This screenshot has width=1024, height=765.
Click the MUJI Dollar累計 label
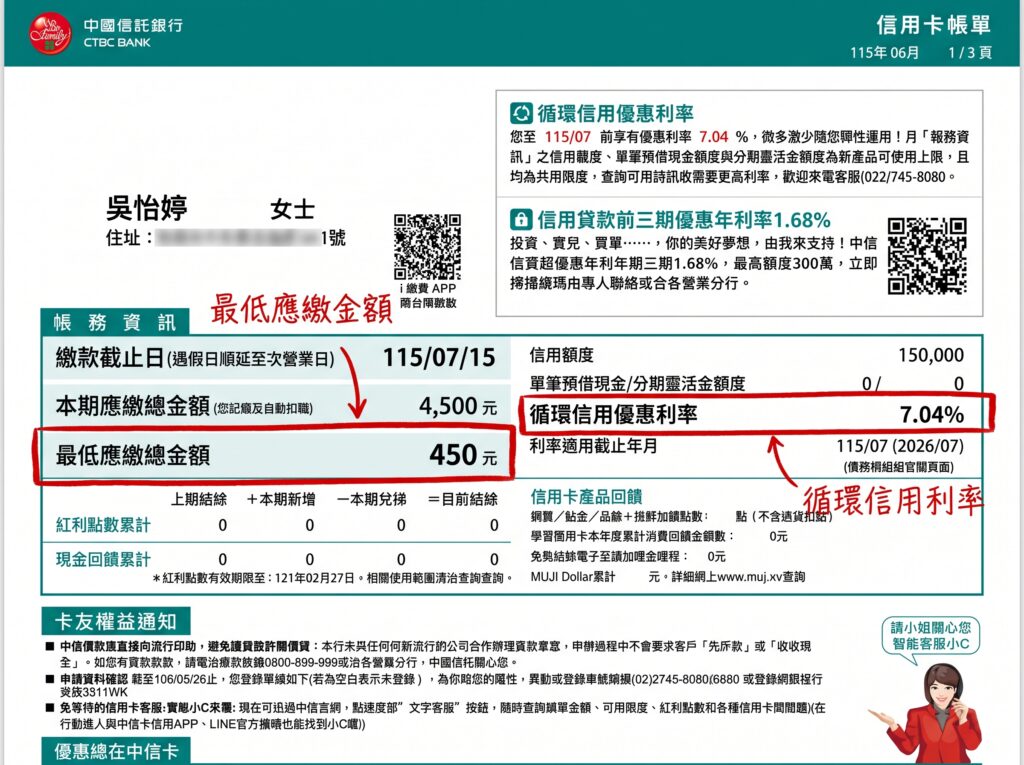click(573, 577)
